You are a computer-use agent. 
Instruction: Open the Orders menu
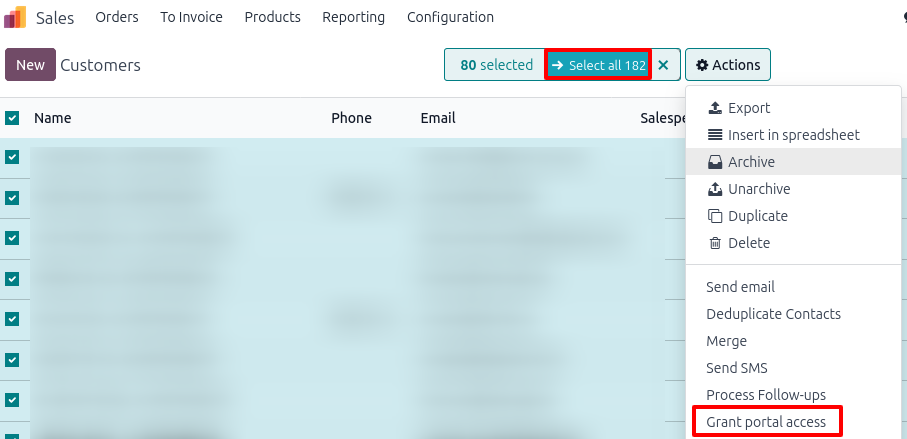(x=117, y=17)
